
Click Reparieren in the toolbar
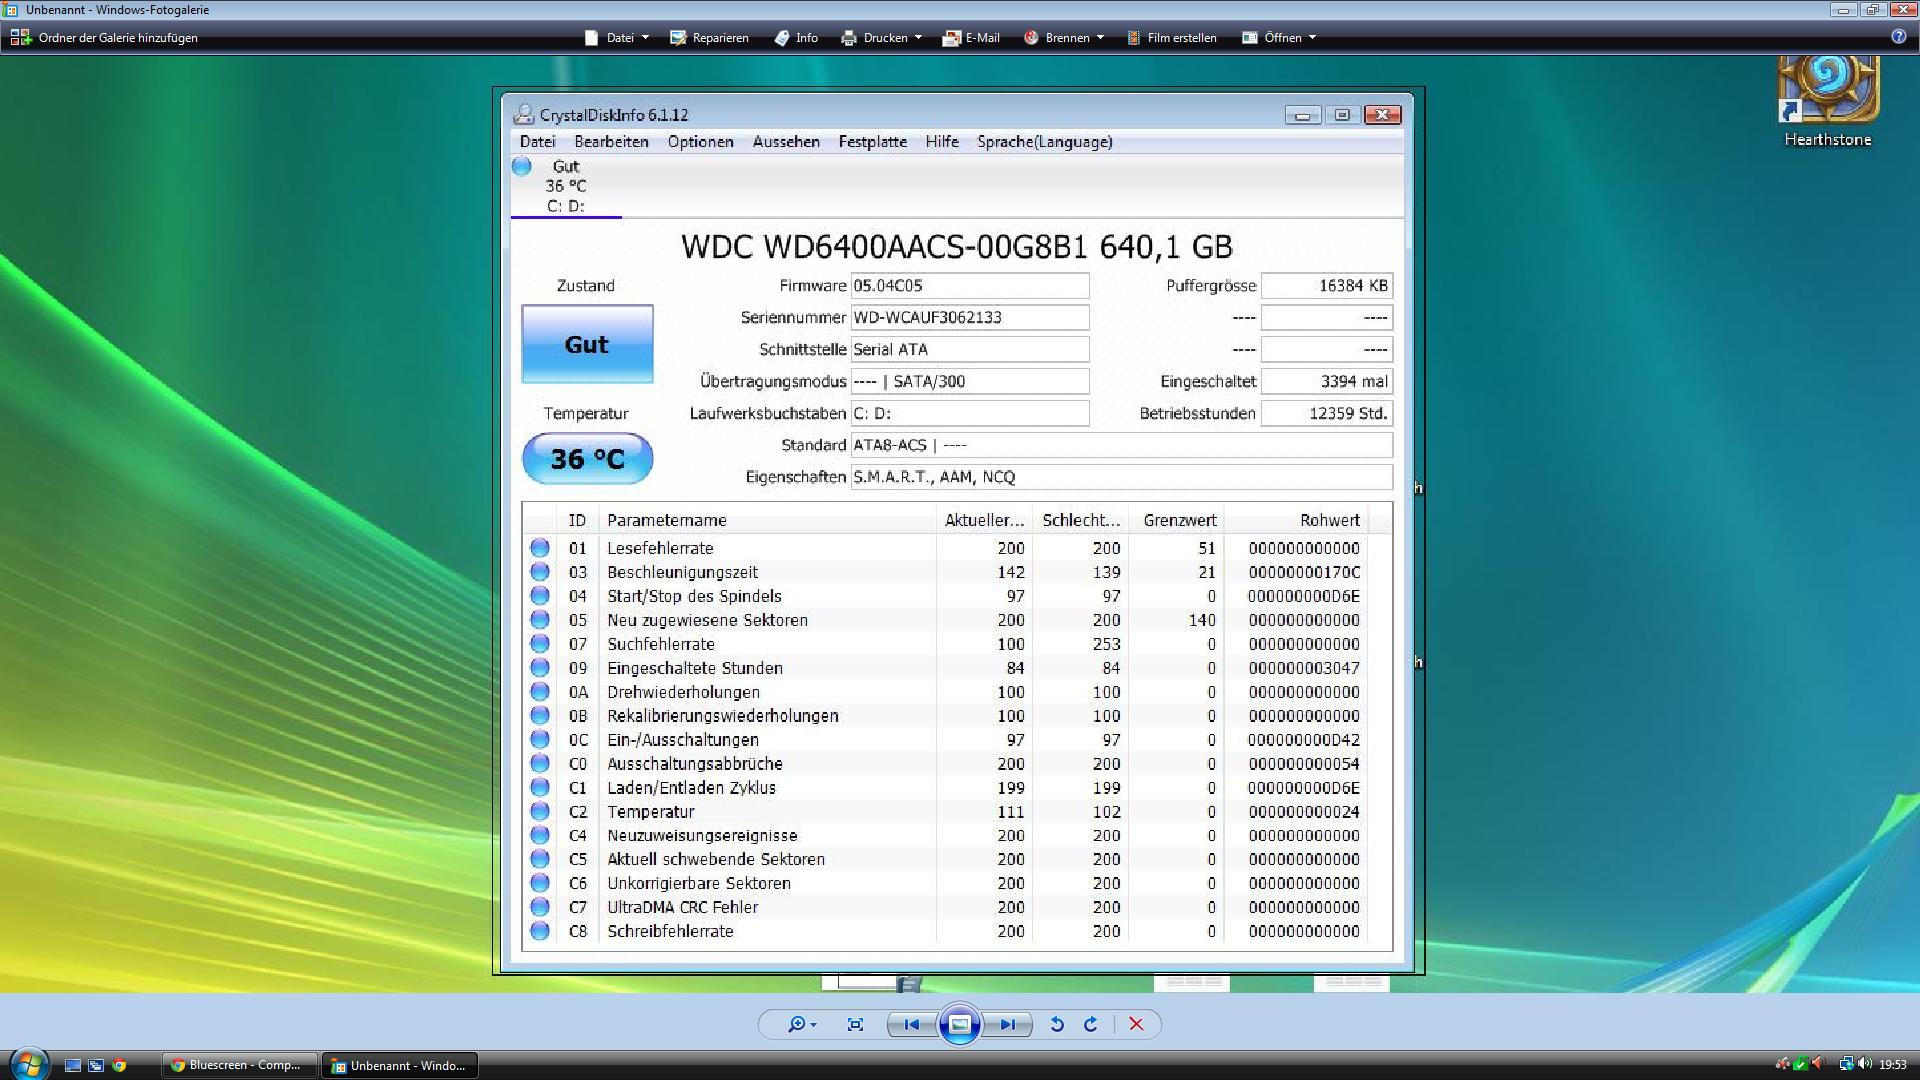click(x=709, y=38)
